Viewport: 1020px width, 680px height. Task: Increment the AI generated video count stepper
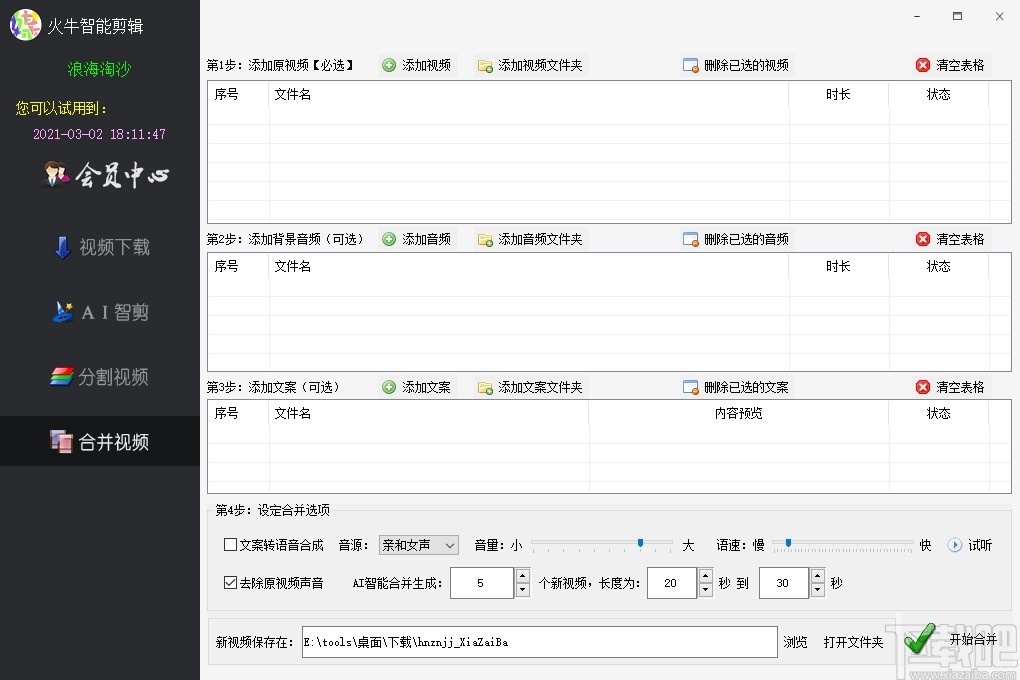[x=522, y=577]
